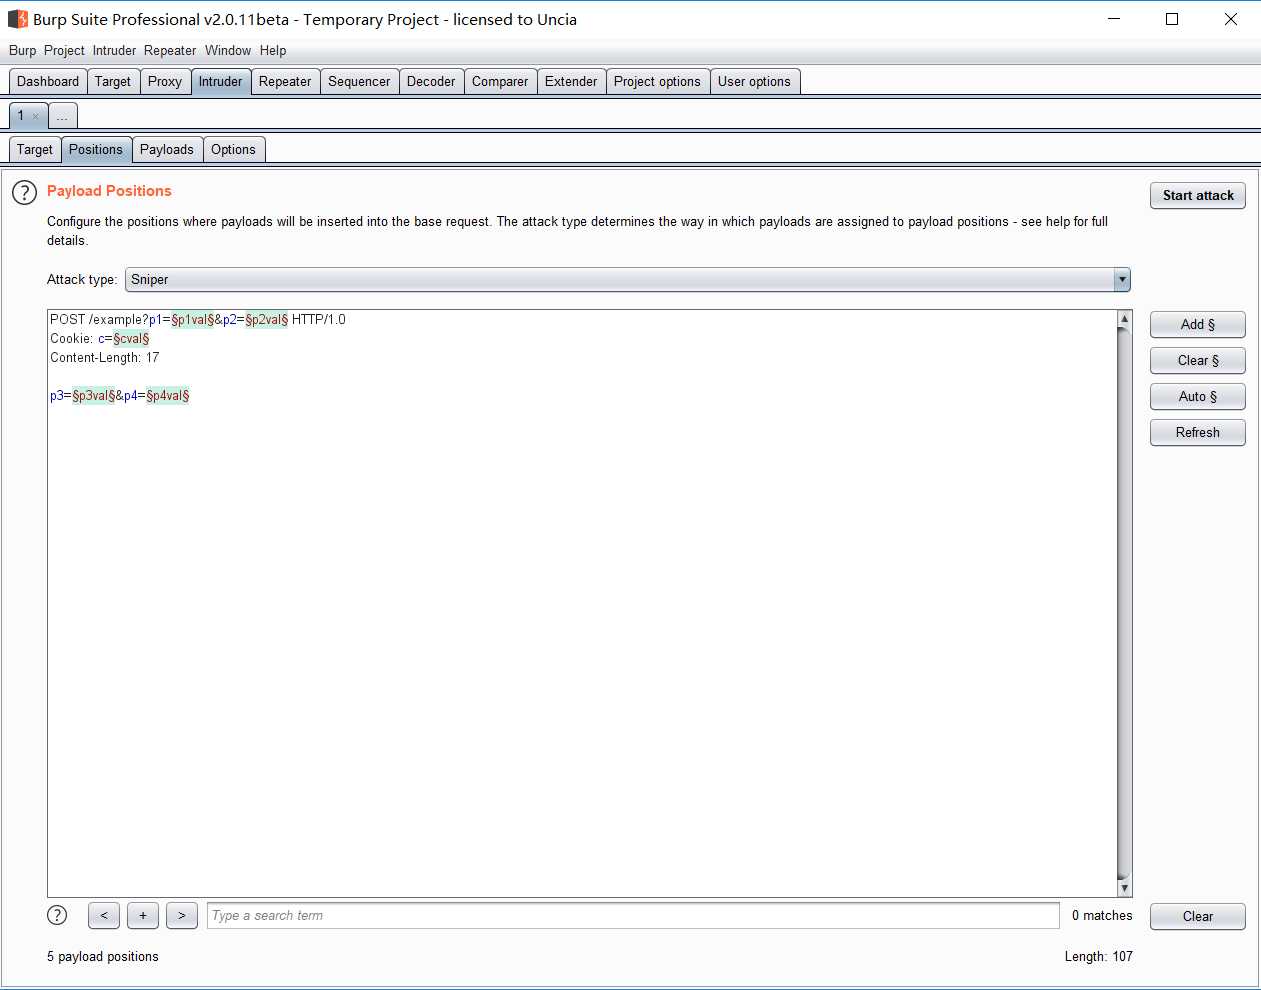Open the Project options tab
Image resolution: width=1261 pixels, height=990 pixels.
(657, 82)
